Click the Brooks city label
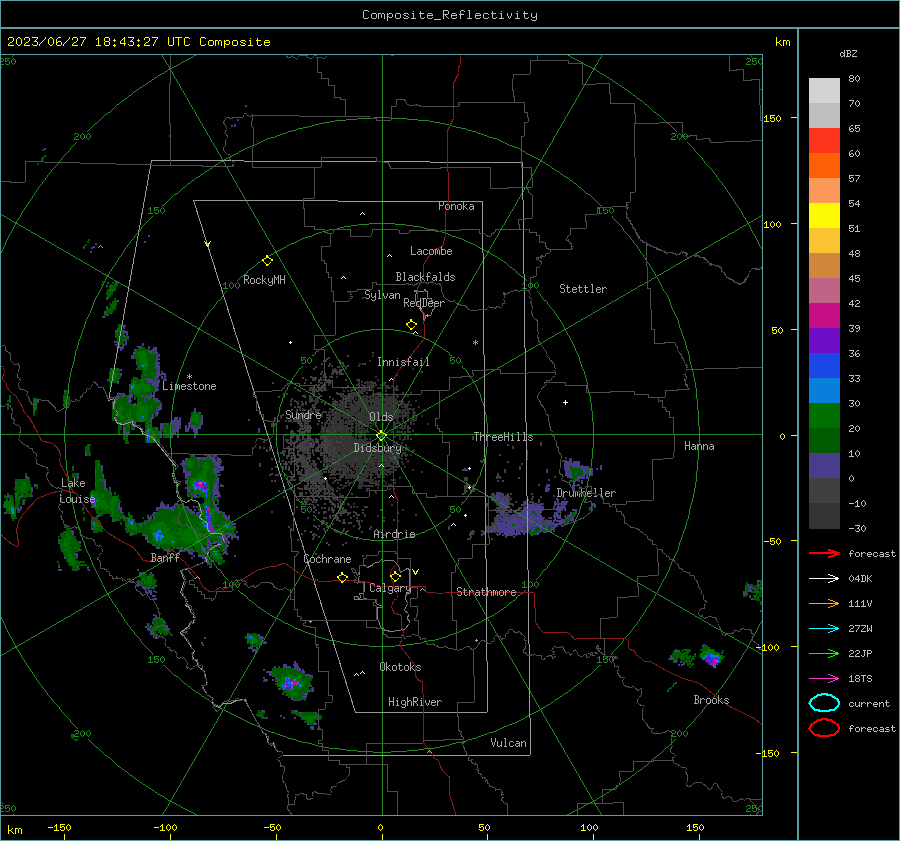Viewport: 900px width, 841px height. (x=711, y=700)
